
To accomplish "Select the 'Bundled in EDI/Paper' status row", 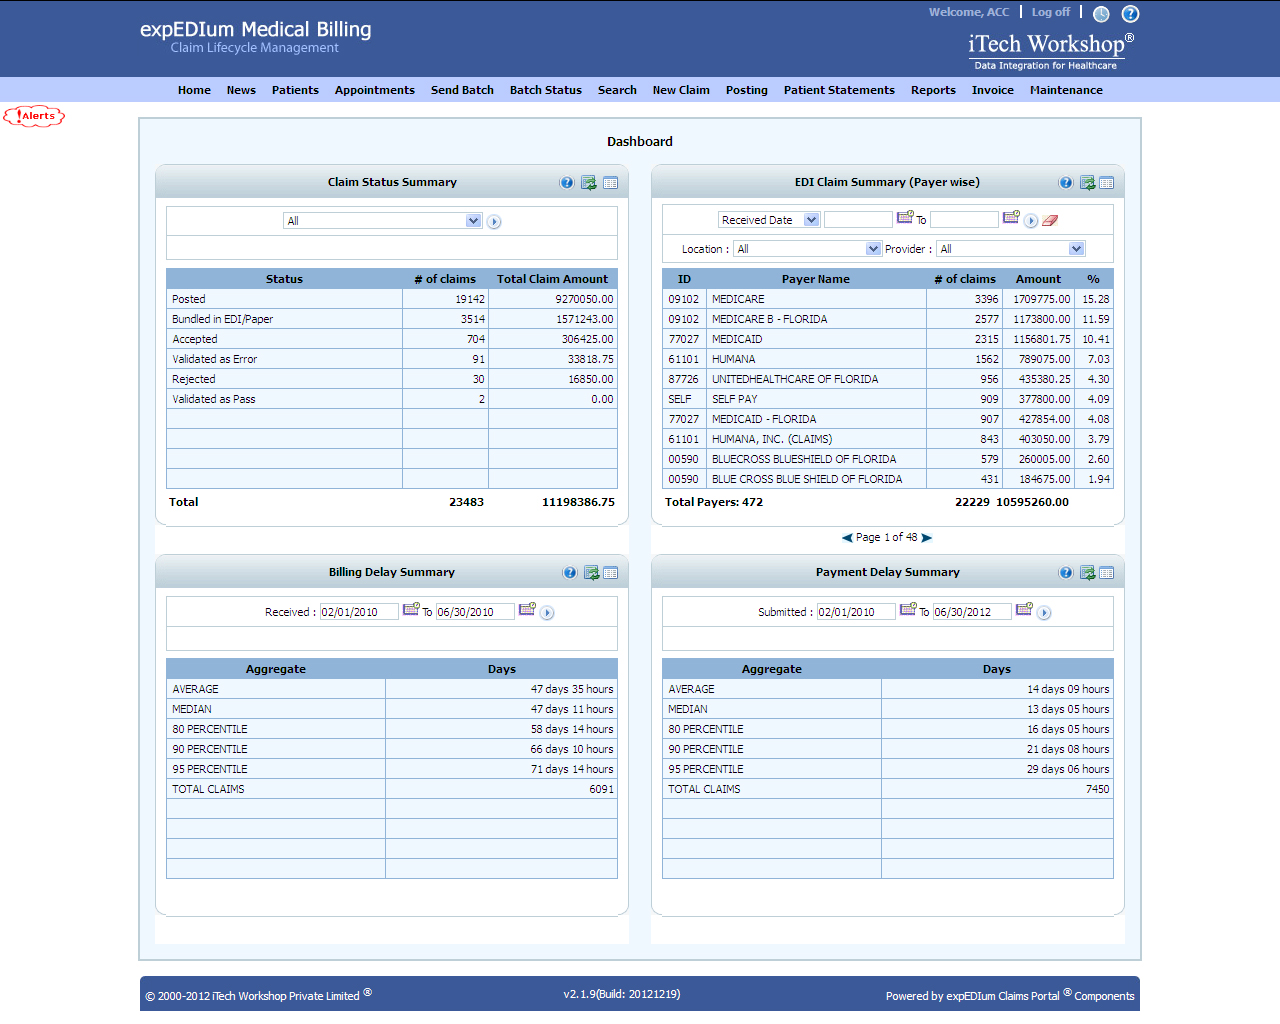I will click(392, 319).
